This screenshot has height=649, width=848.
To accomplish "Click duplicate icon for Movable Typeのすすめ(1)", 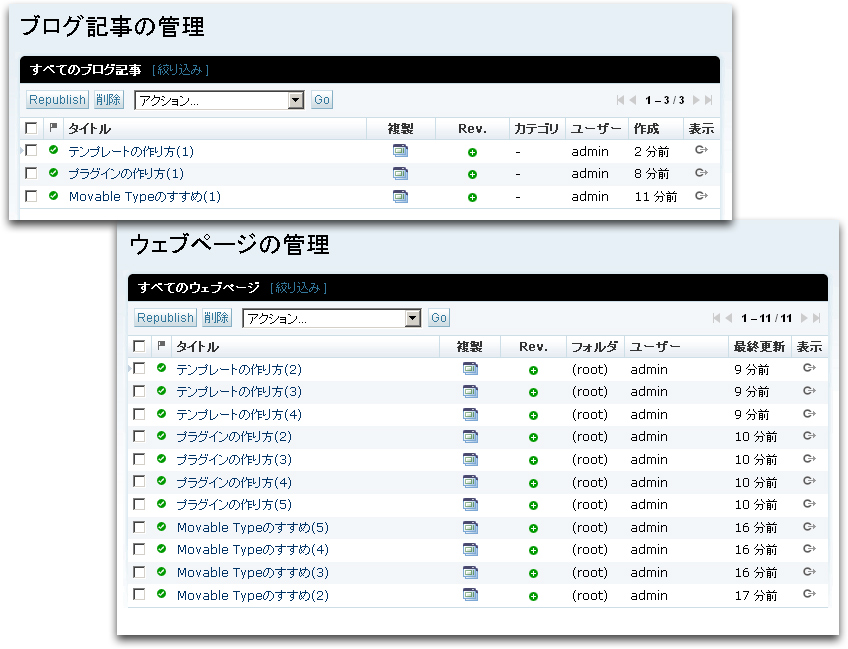I will pyautogui.click(x=400, y=196).
